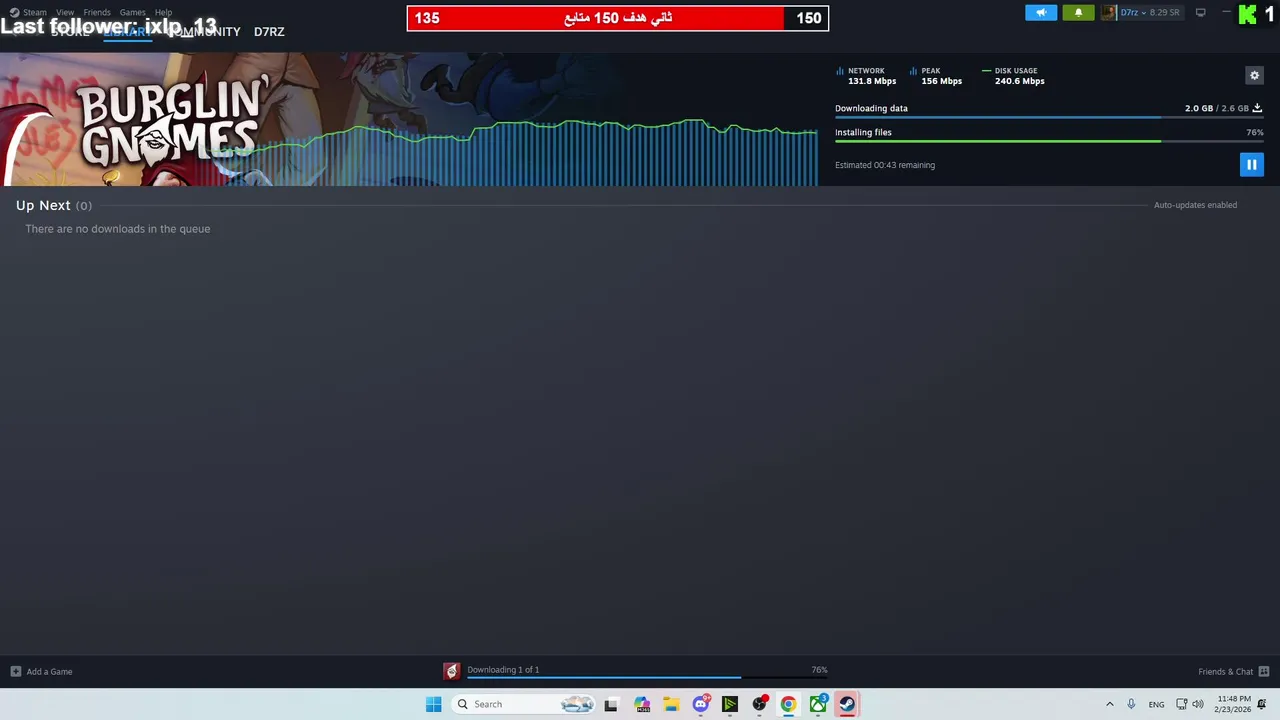Click the megaphone announcements button
Image resolution: width=1280 pixels, height=720 pixels.
coord(1041,13)
